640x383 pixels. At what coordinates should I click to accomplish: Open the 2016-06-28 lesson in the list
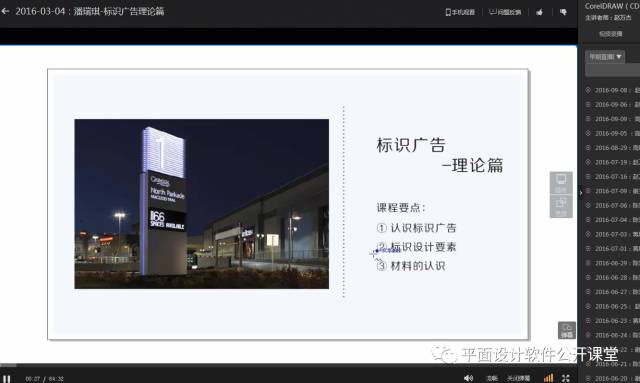click(612, 278)
